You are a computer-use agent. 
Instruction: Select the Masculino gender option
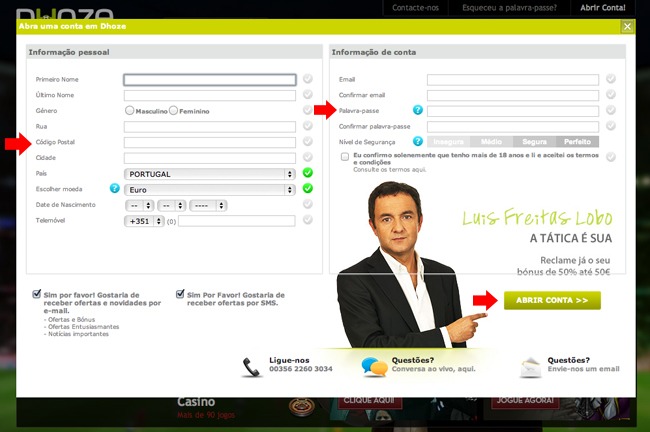coord(129,110)
